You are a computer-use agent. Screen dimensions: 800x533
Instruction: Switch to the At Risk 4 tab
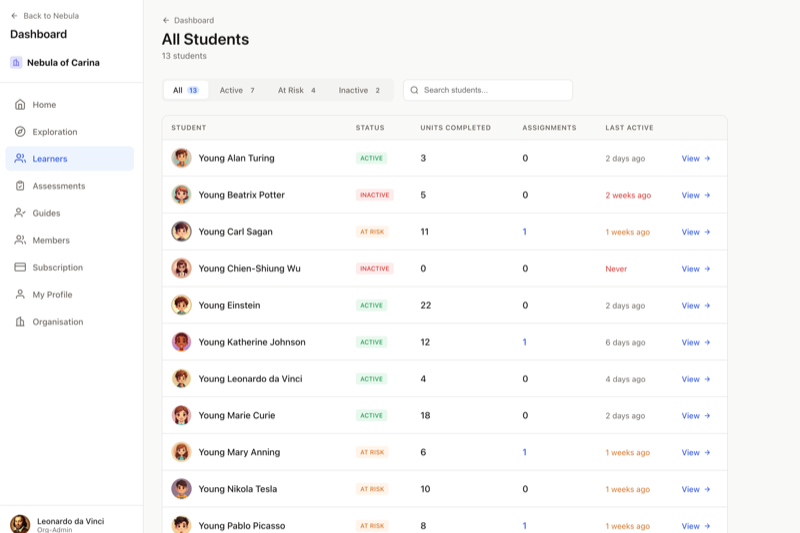coord(296,90)
